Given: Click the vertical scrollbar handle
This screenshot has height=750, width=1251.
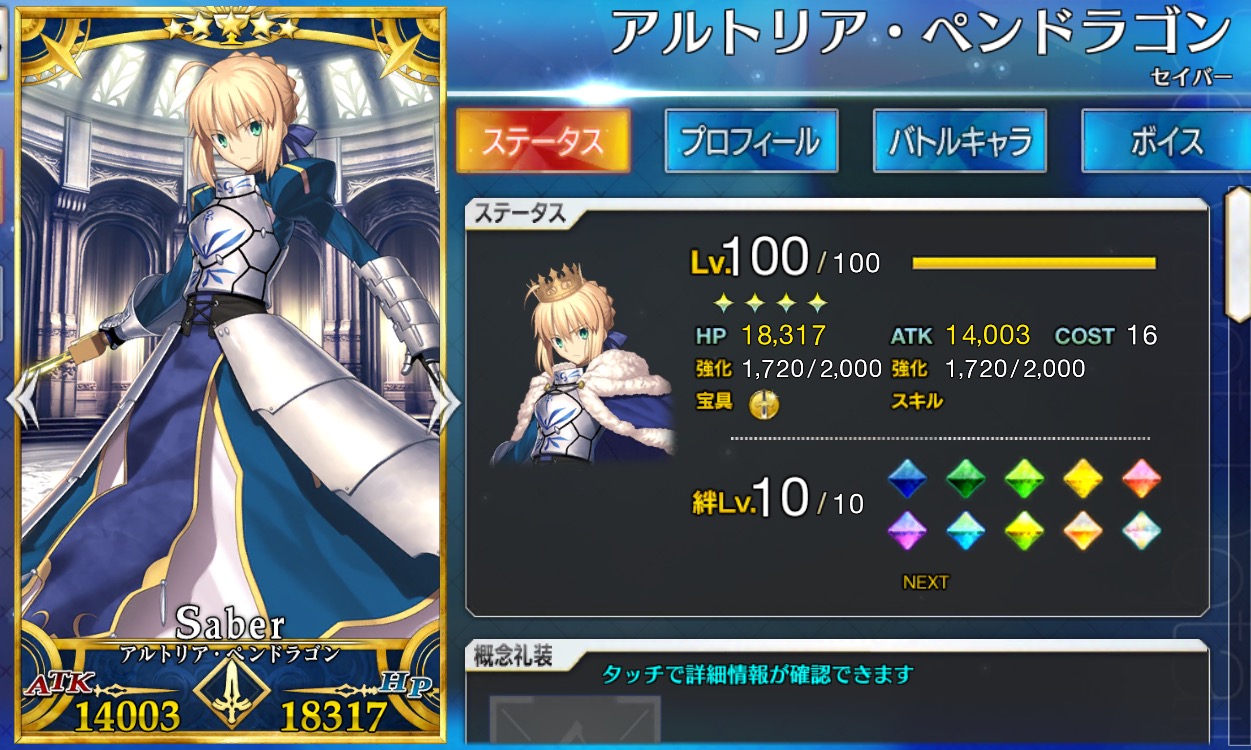Looking at the screenshot, I should 1238,254.
